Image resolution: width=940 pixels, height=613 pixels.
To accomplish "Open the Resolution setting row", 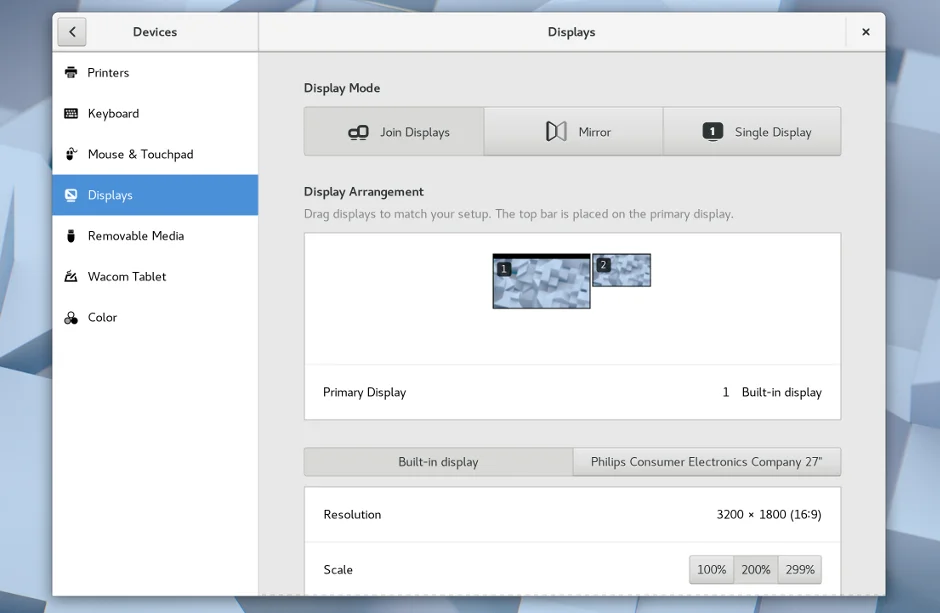I will [x=572, y=514].
